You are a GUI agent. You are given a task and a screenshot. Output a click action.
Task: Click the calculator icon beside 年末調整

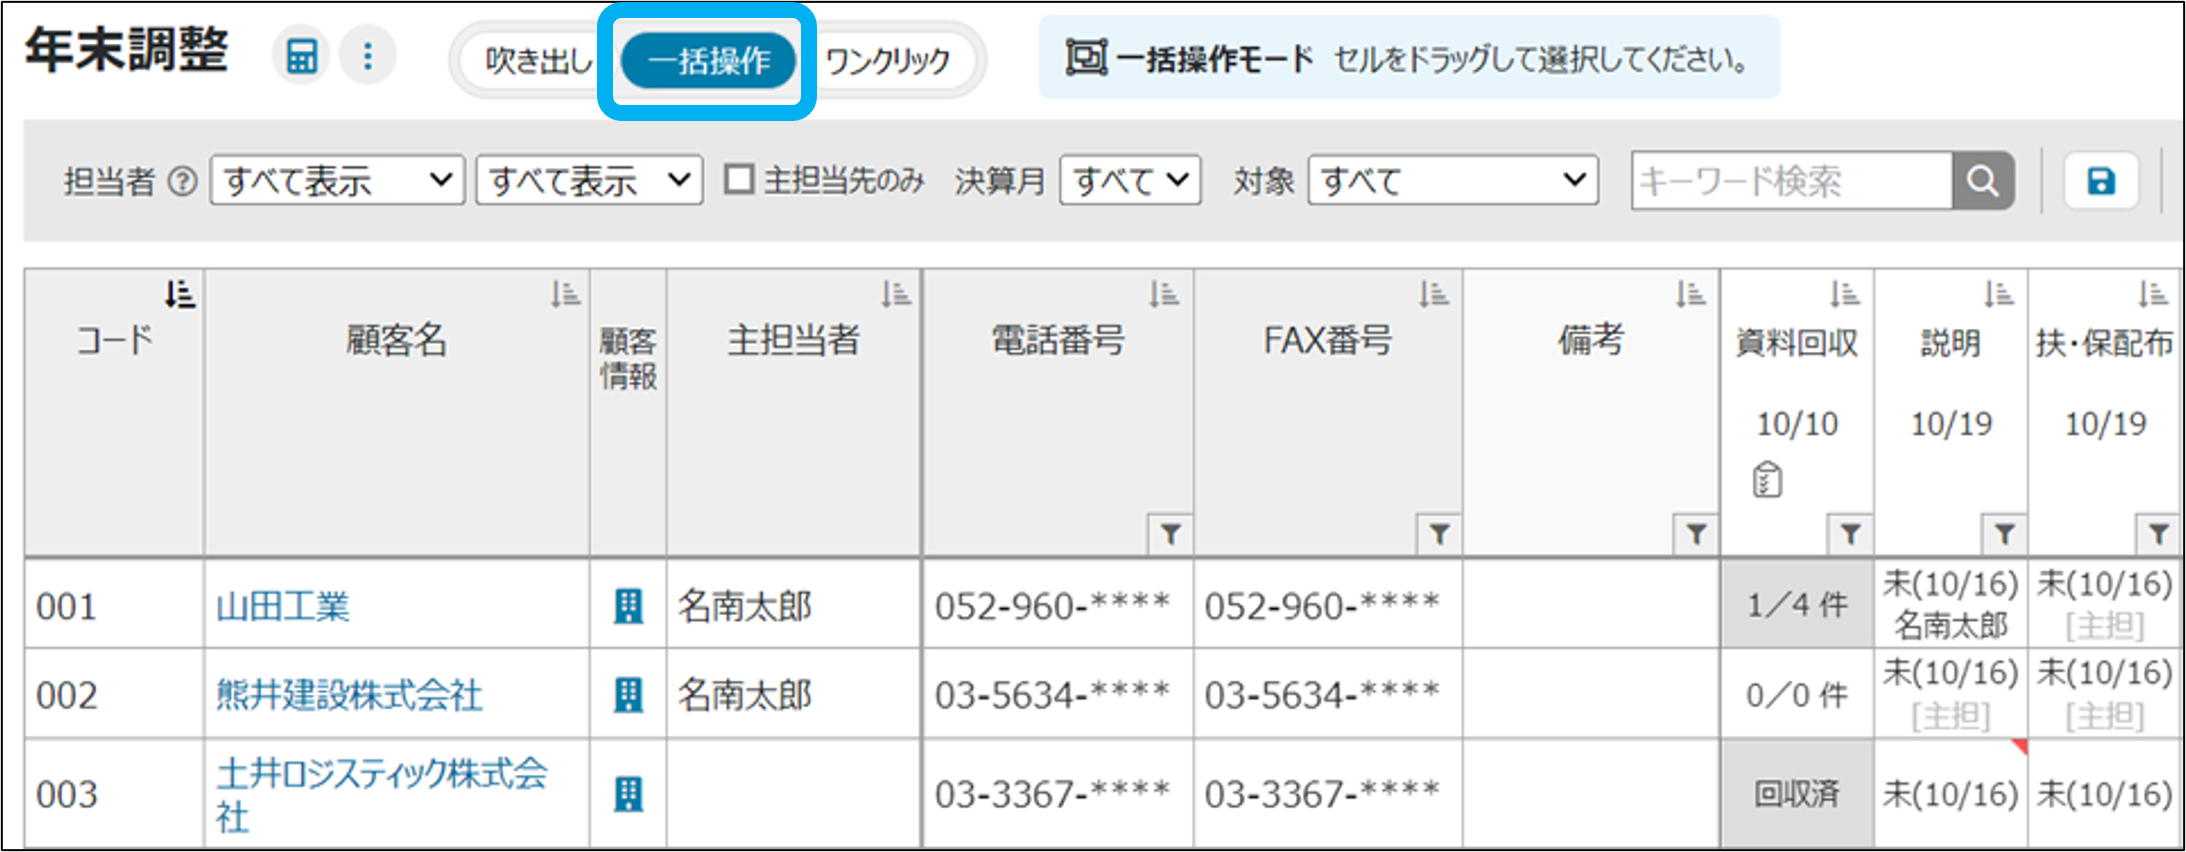301,57
